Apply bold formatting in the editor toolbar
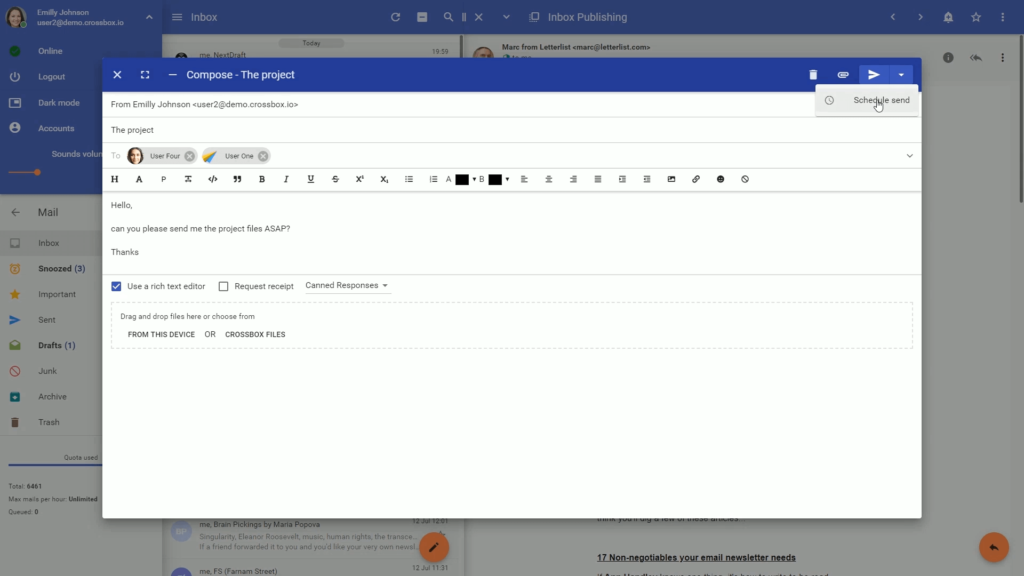Screen dimensions: 1024x576 tap(262, 179)
